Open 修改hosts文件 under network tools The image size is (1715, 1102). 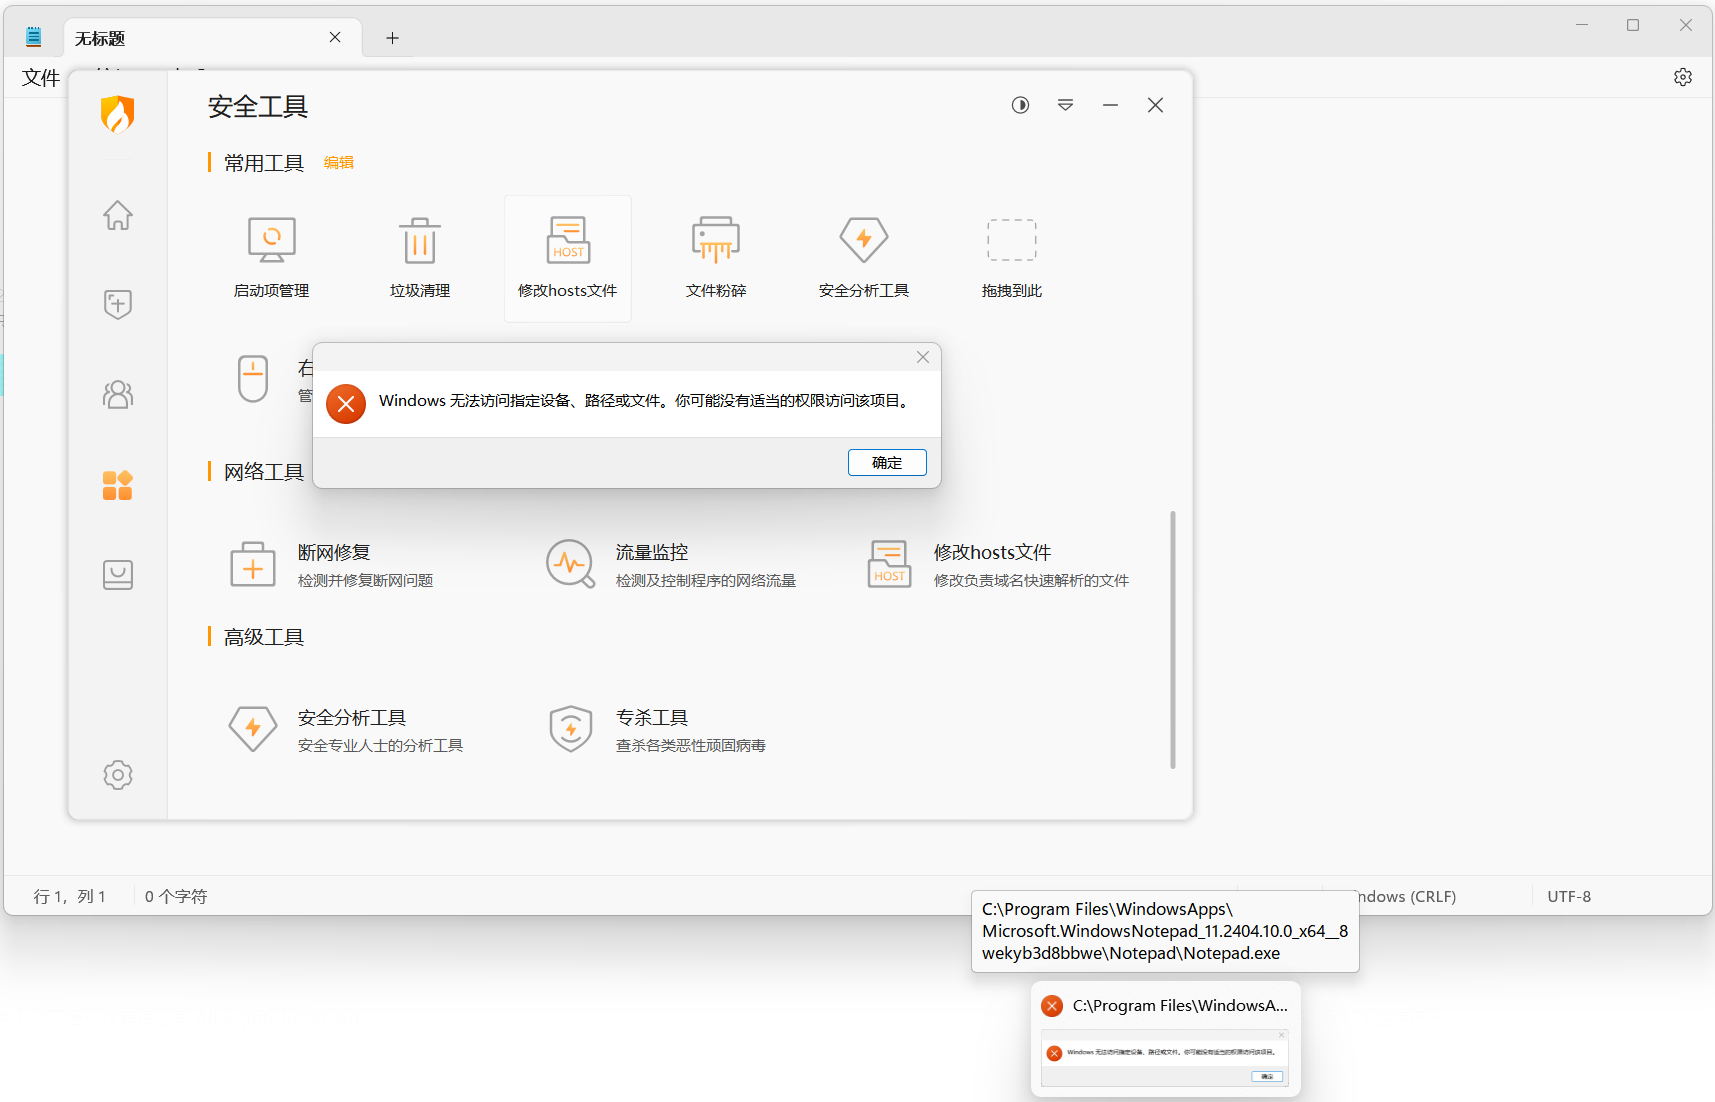click(x=998, y=565)
